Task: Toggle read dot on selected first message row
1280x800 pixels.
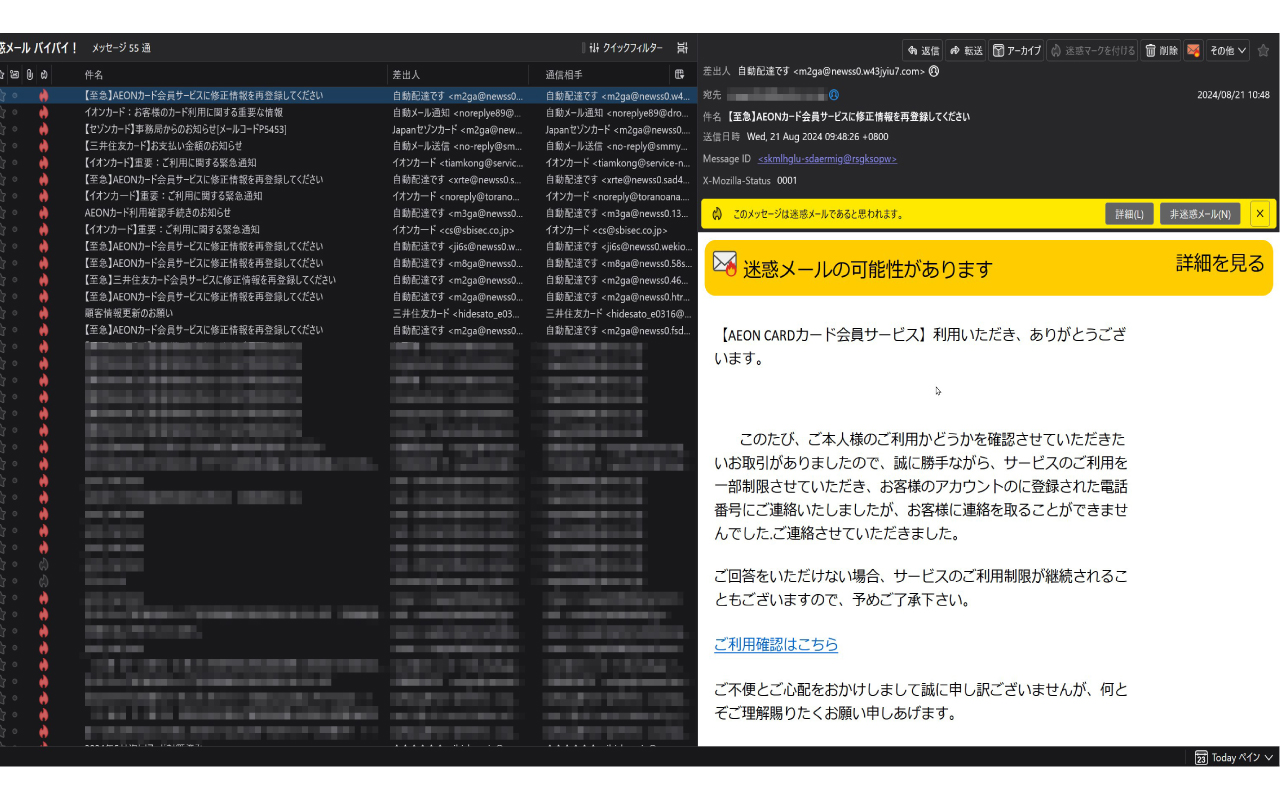Action: pyautogui.click(x=14, y=96)
